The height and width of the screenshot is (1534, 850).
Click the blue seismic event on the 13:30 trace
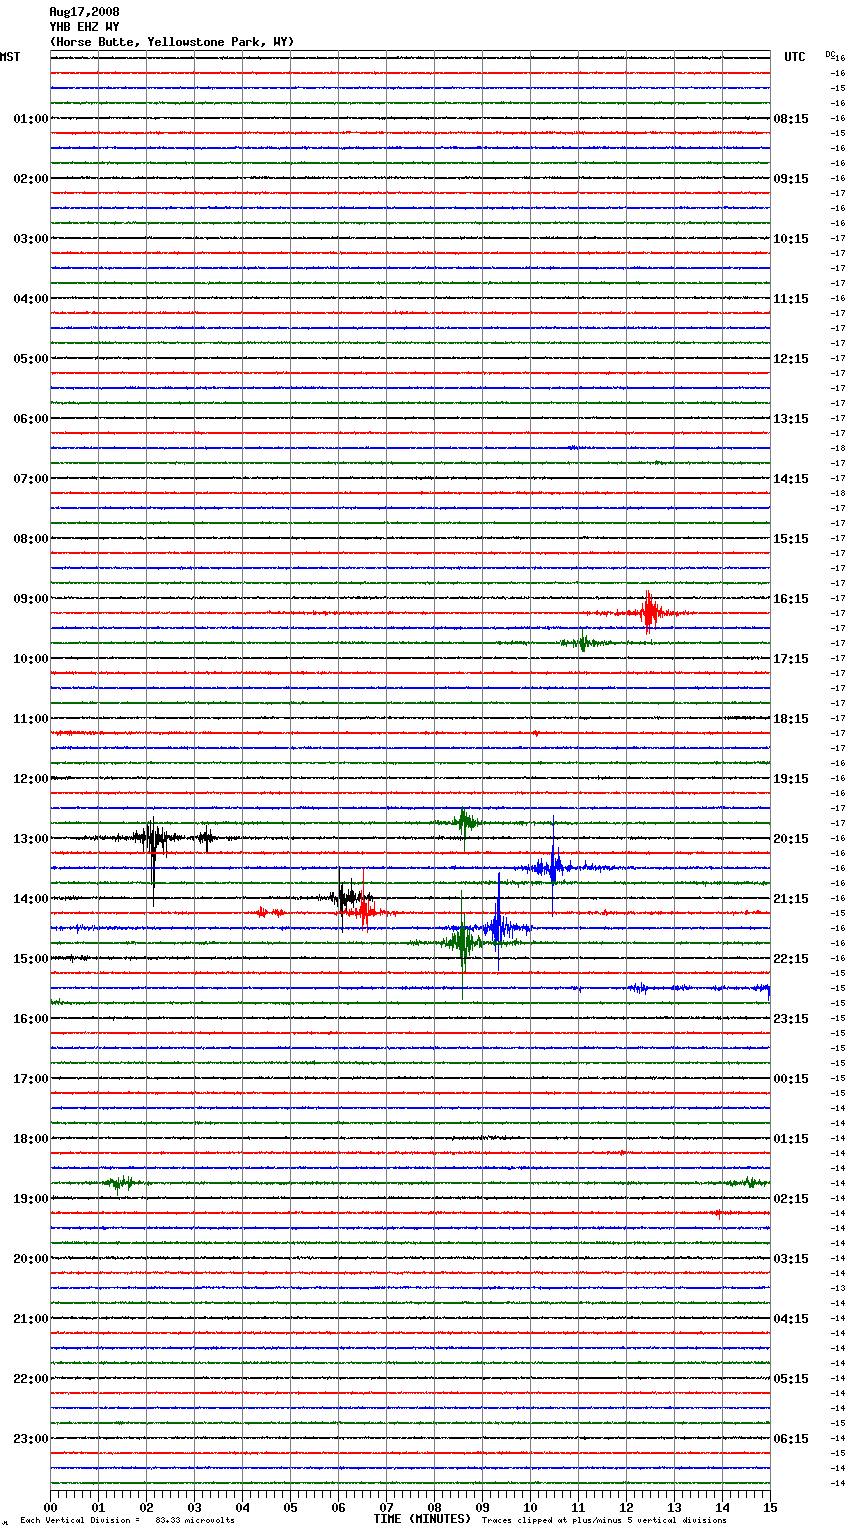(552, 868)
